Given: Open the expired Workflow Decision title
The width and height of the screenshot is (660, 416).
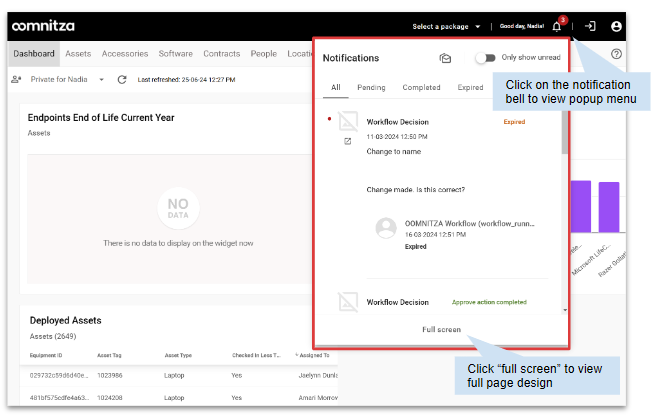Looking at the screenshot, I should click(397, 122).
